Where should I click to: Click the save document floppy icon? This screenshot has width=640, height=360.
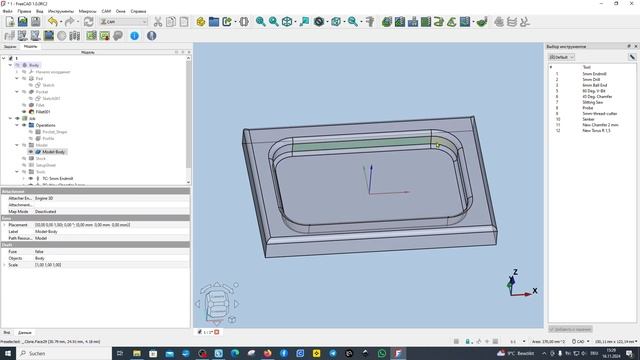[x=36, y=22]
